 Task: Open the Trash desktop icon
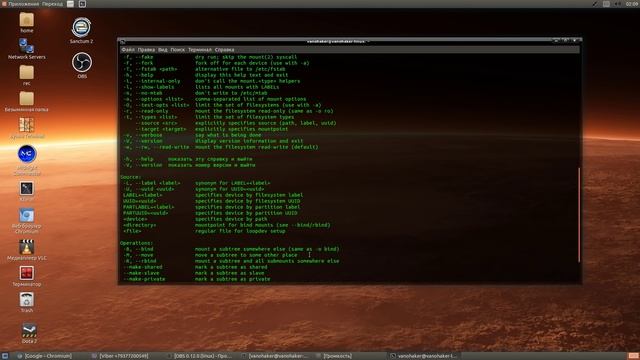[27, 302]
